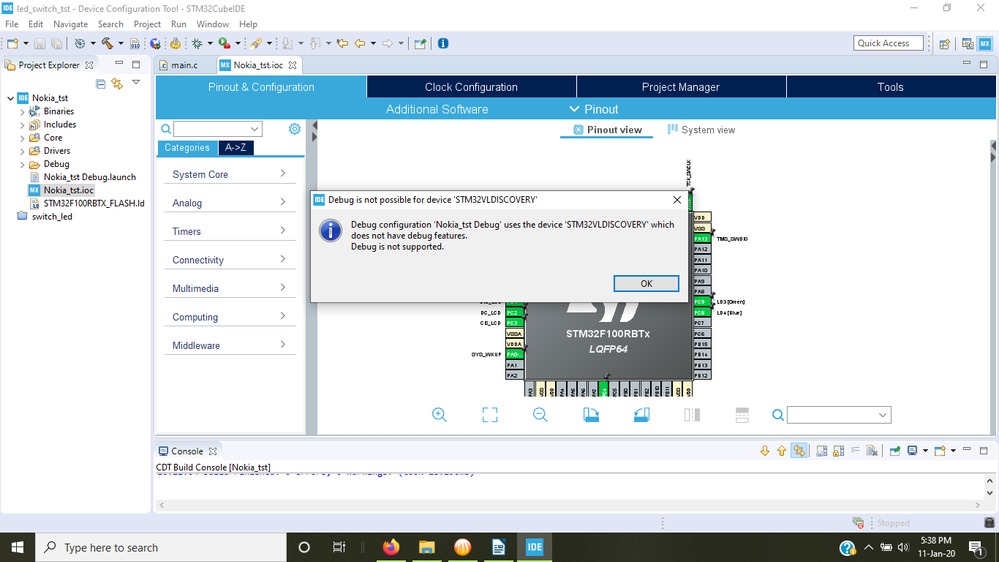The image size is (999, 562).
Task: Click the yellow Back arrow in toolbar
Action: click(x=360, y=43)
